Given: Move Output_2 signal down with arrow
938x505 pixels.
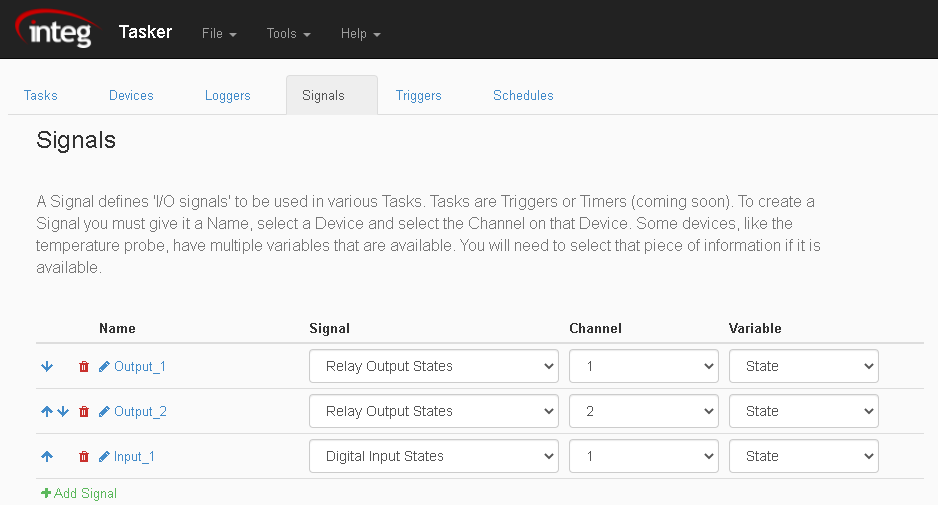Looking at the screenshot, I should [x=63, y=411].
